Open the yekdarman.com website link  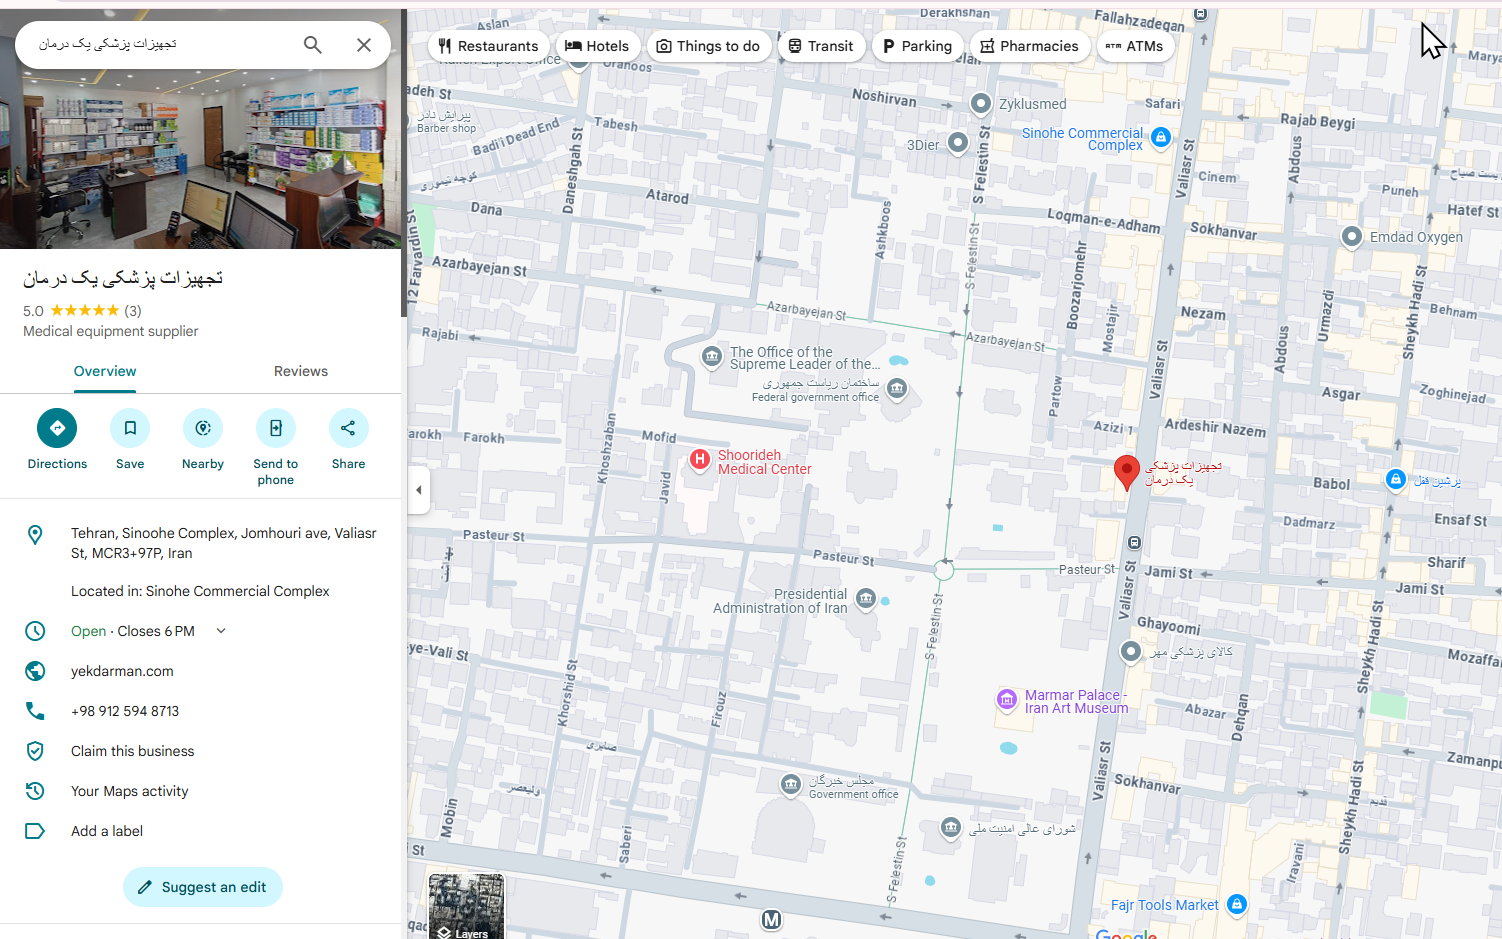click(122, 671)
